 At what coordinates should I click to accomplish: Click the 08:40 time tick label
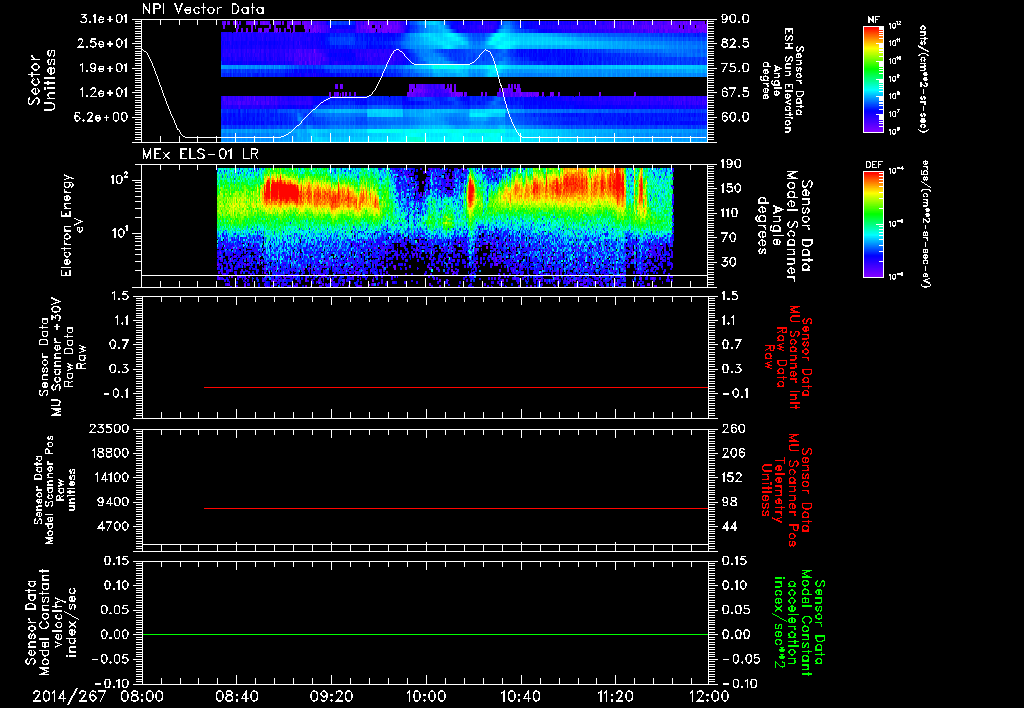(236, 697)
